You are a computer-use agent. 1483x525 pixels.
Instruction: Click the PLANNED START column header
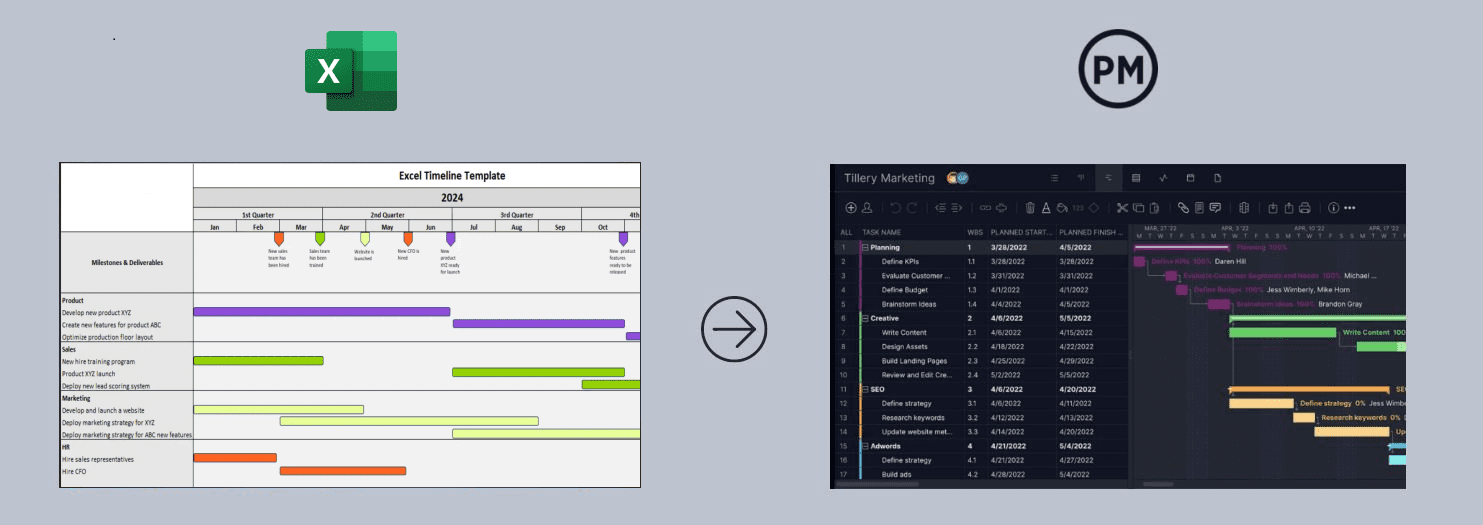(1021, 232)
